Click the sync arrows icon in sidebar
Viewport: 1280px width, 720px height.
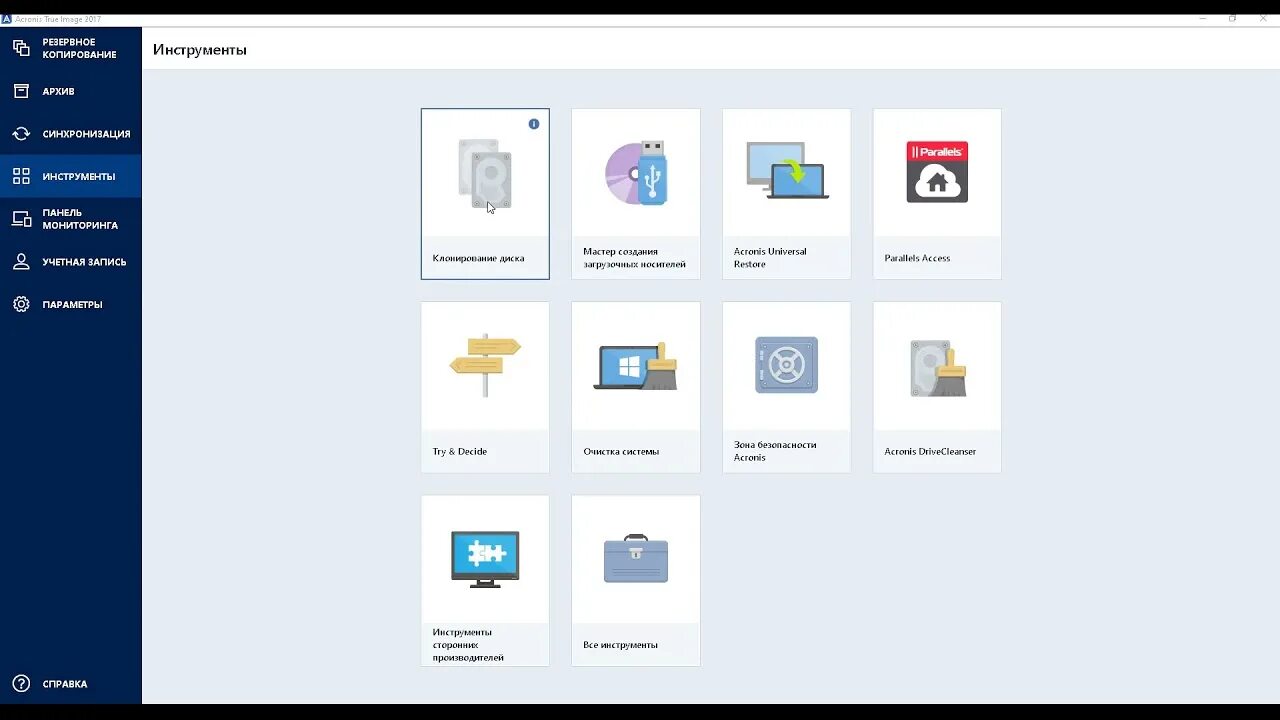pyautogui.click(x=21, y=134)
